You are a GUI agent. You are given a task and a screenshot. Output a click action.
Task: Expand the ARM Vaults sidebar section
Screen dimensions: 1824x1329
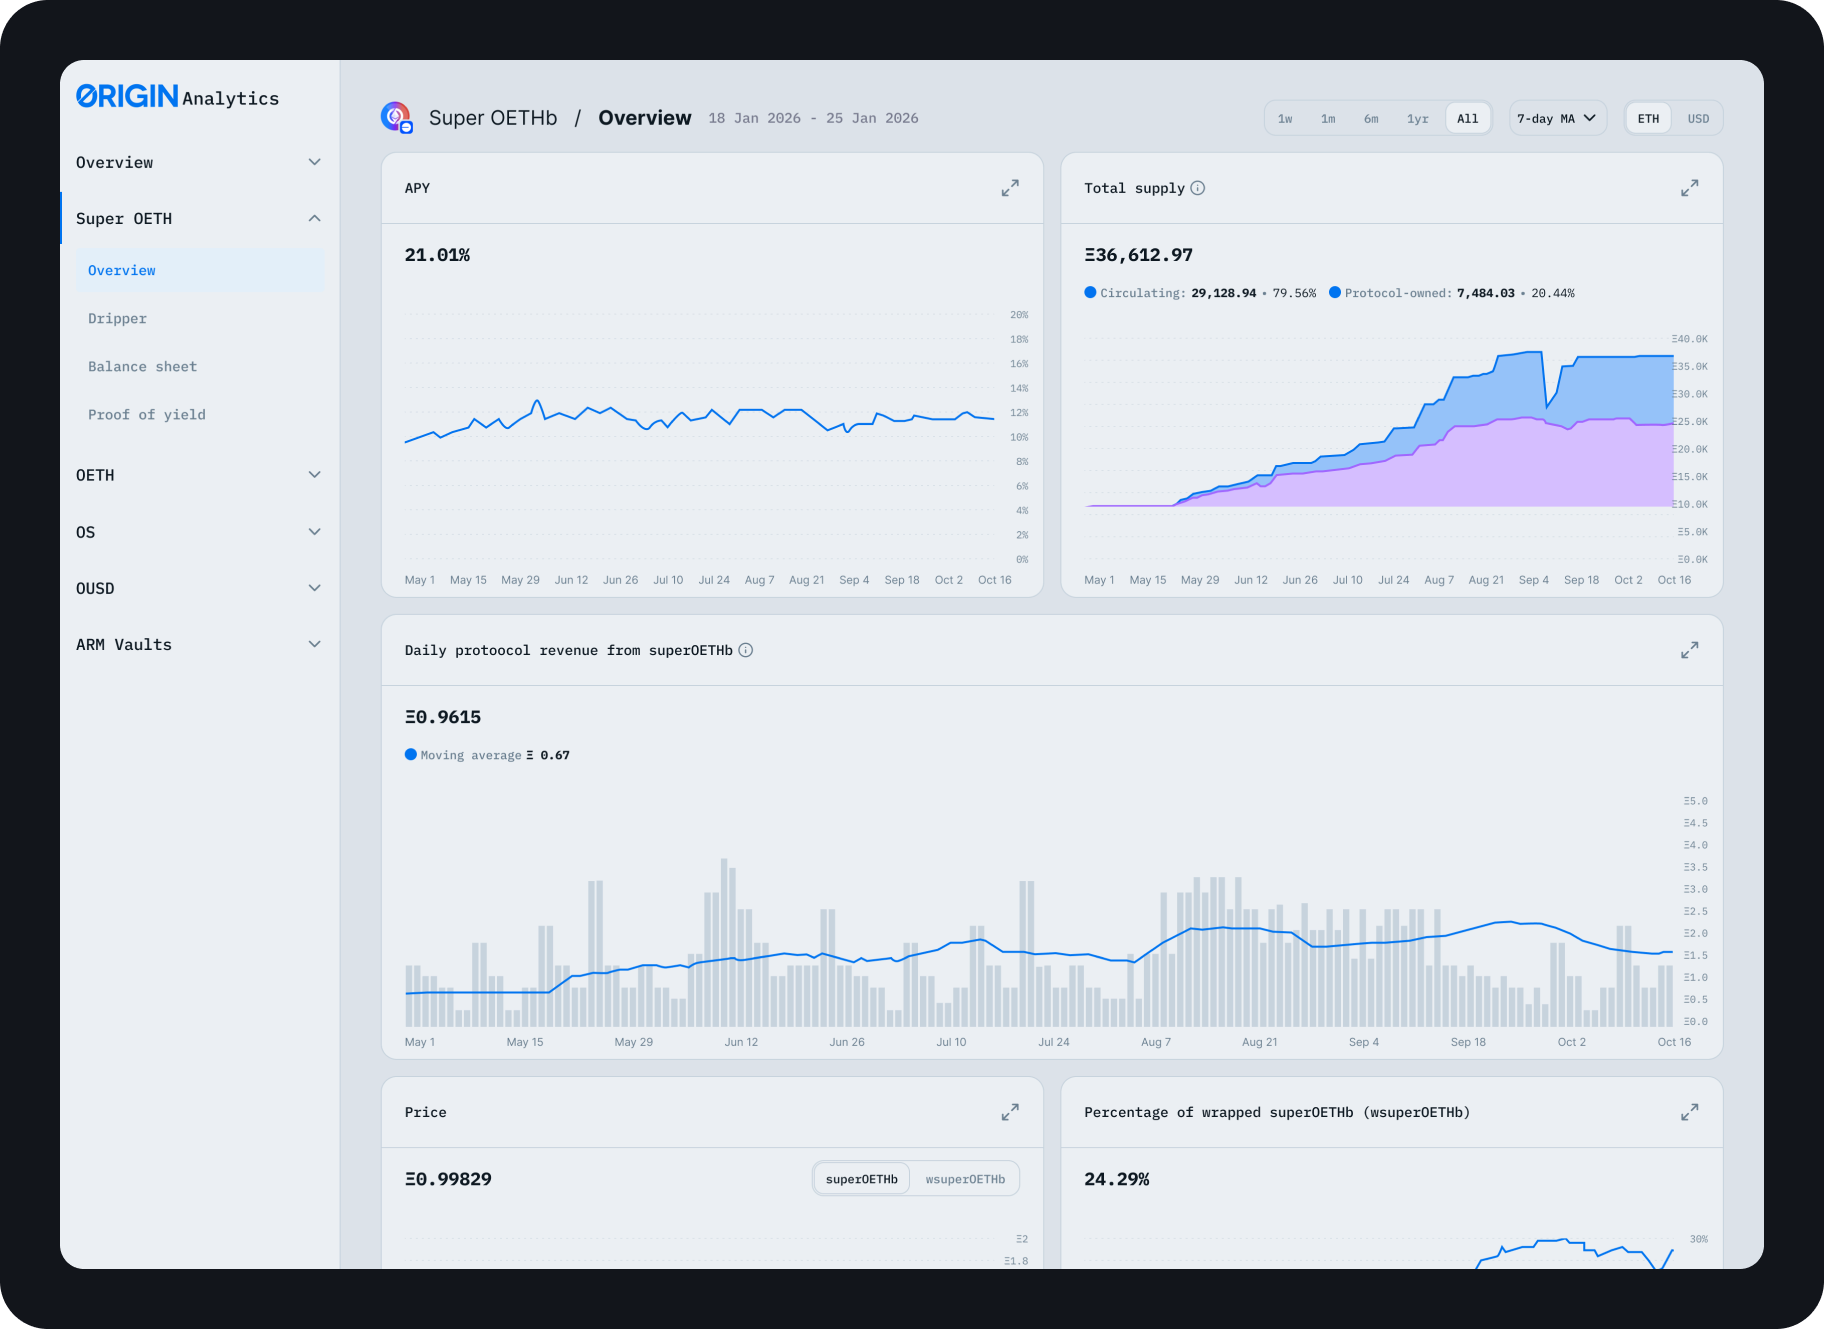coord(198,644)
